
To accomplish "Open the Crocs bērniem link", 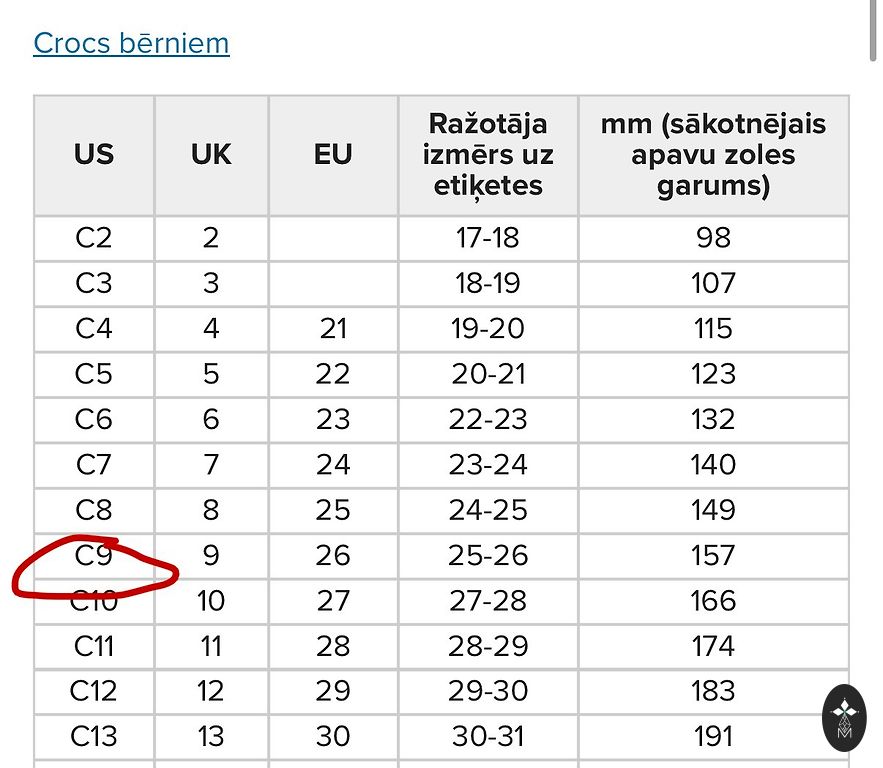I will [131, 43].
